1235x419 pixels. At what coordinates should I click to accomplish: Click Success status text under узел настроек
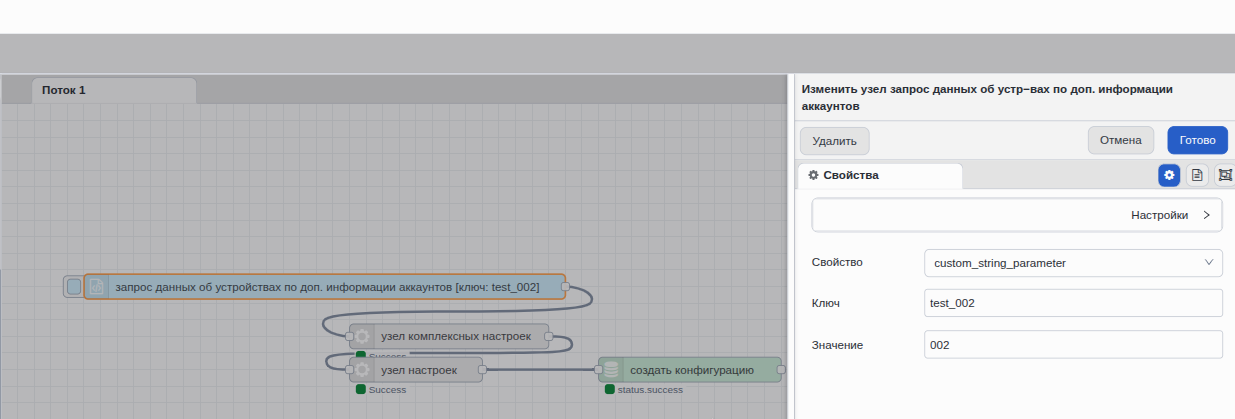tap(387, 390)
